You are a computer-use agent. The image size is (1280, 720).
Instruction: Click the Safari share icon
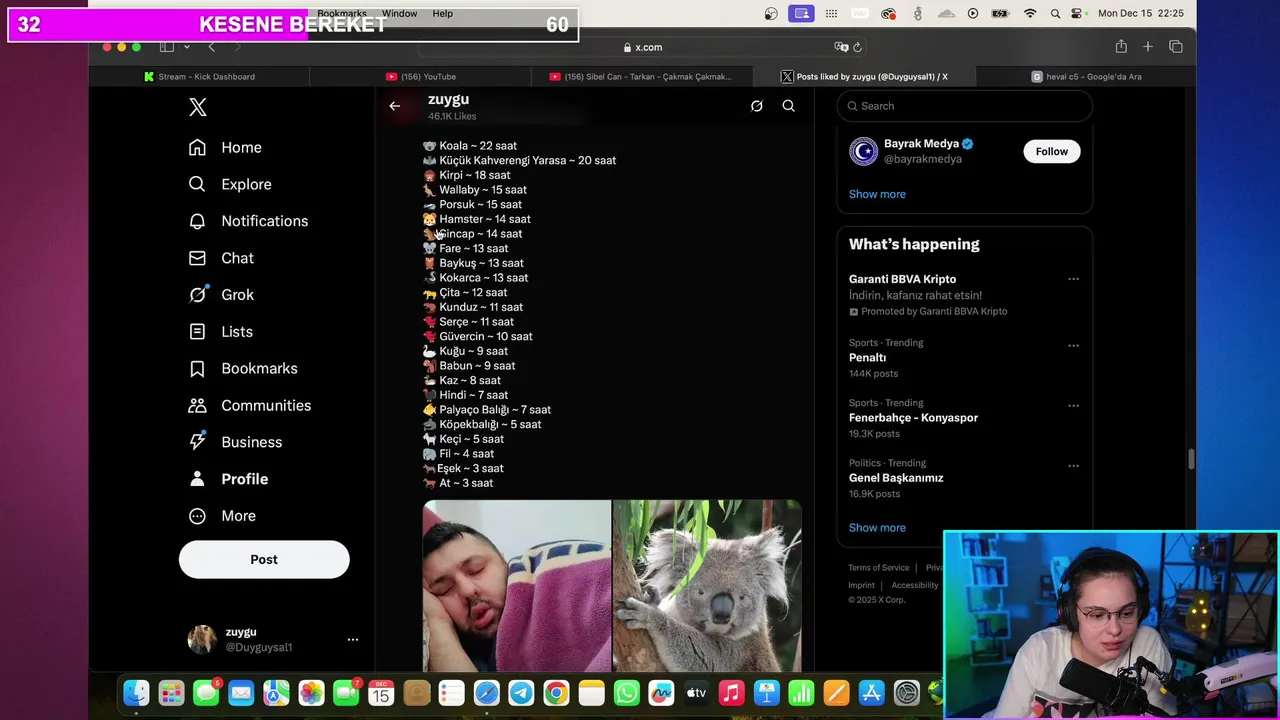pos(1121,46)
